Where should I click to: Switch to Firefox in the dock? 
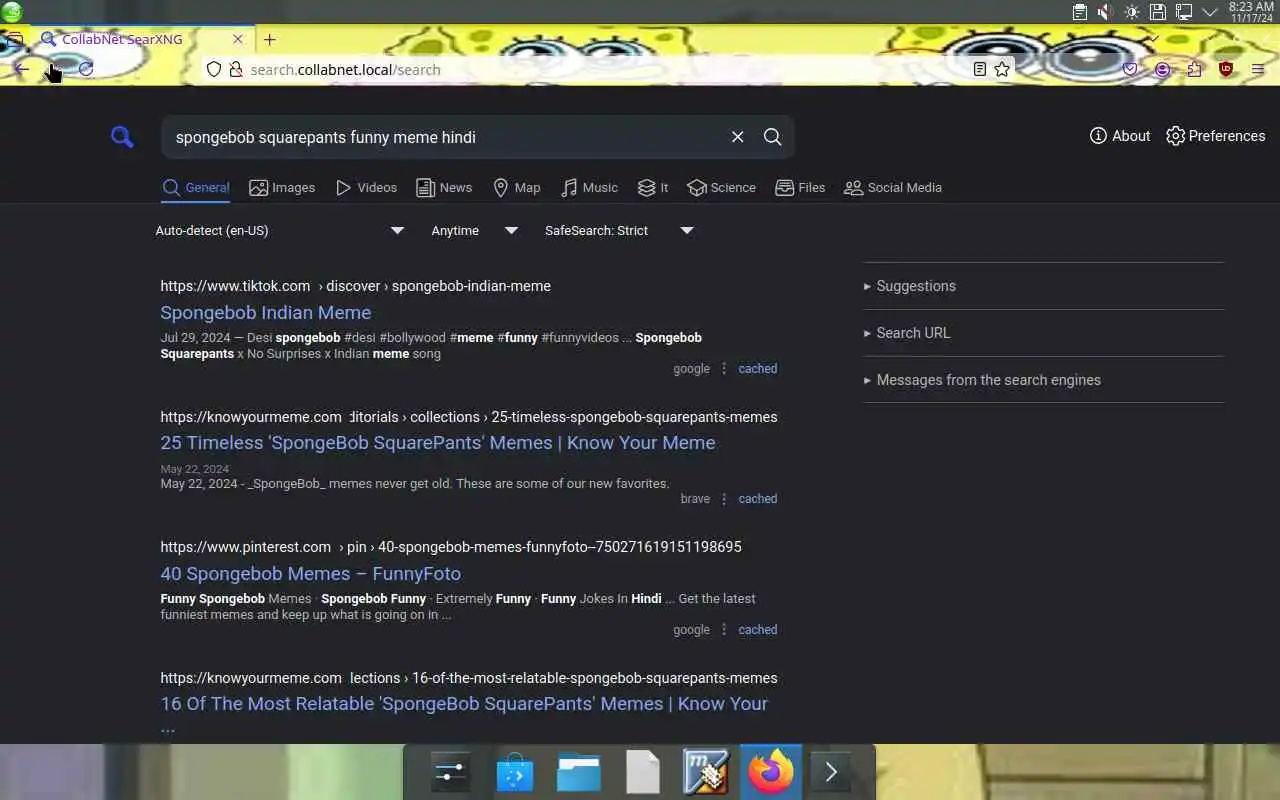click(x=771, y=772)
